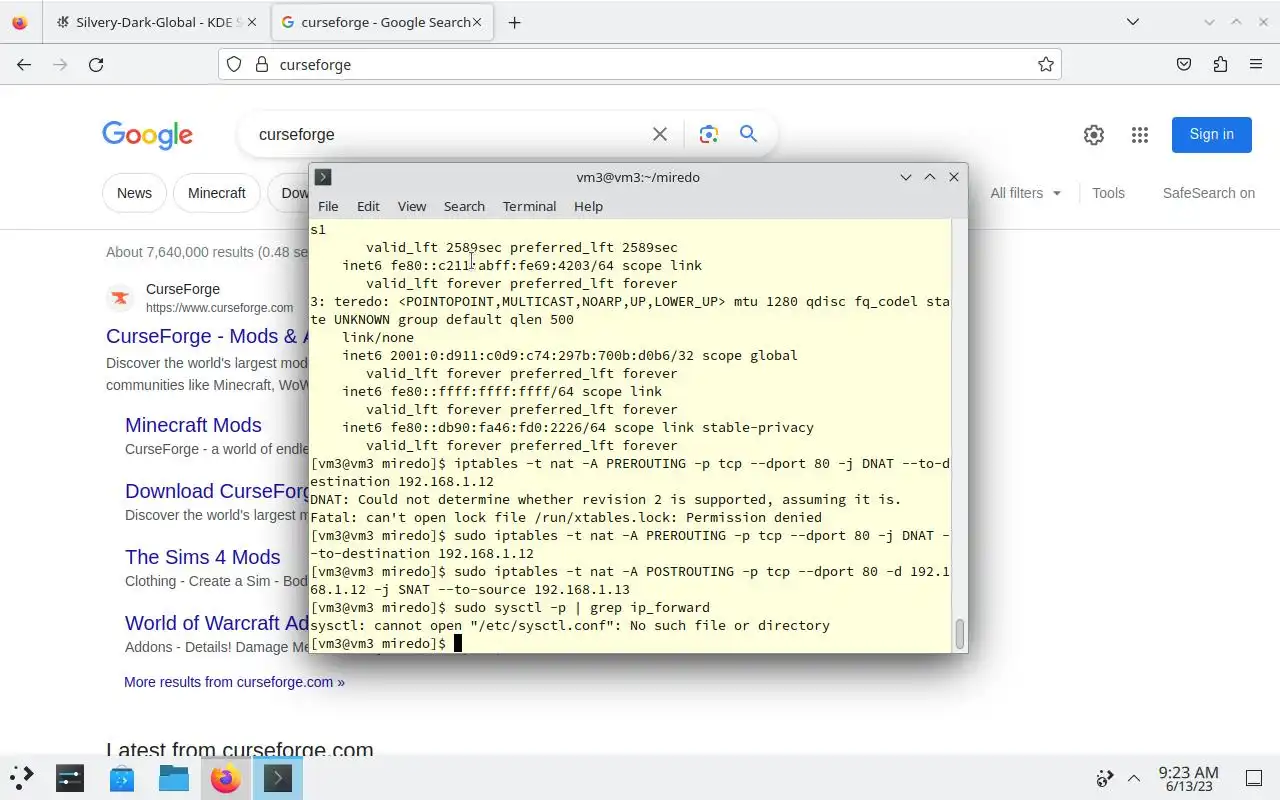Go forward in browser history
Viewport: 1280px width, 800px height.
tap(60, 64)
